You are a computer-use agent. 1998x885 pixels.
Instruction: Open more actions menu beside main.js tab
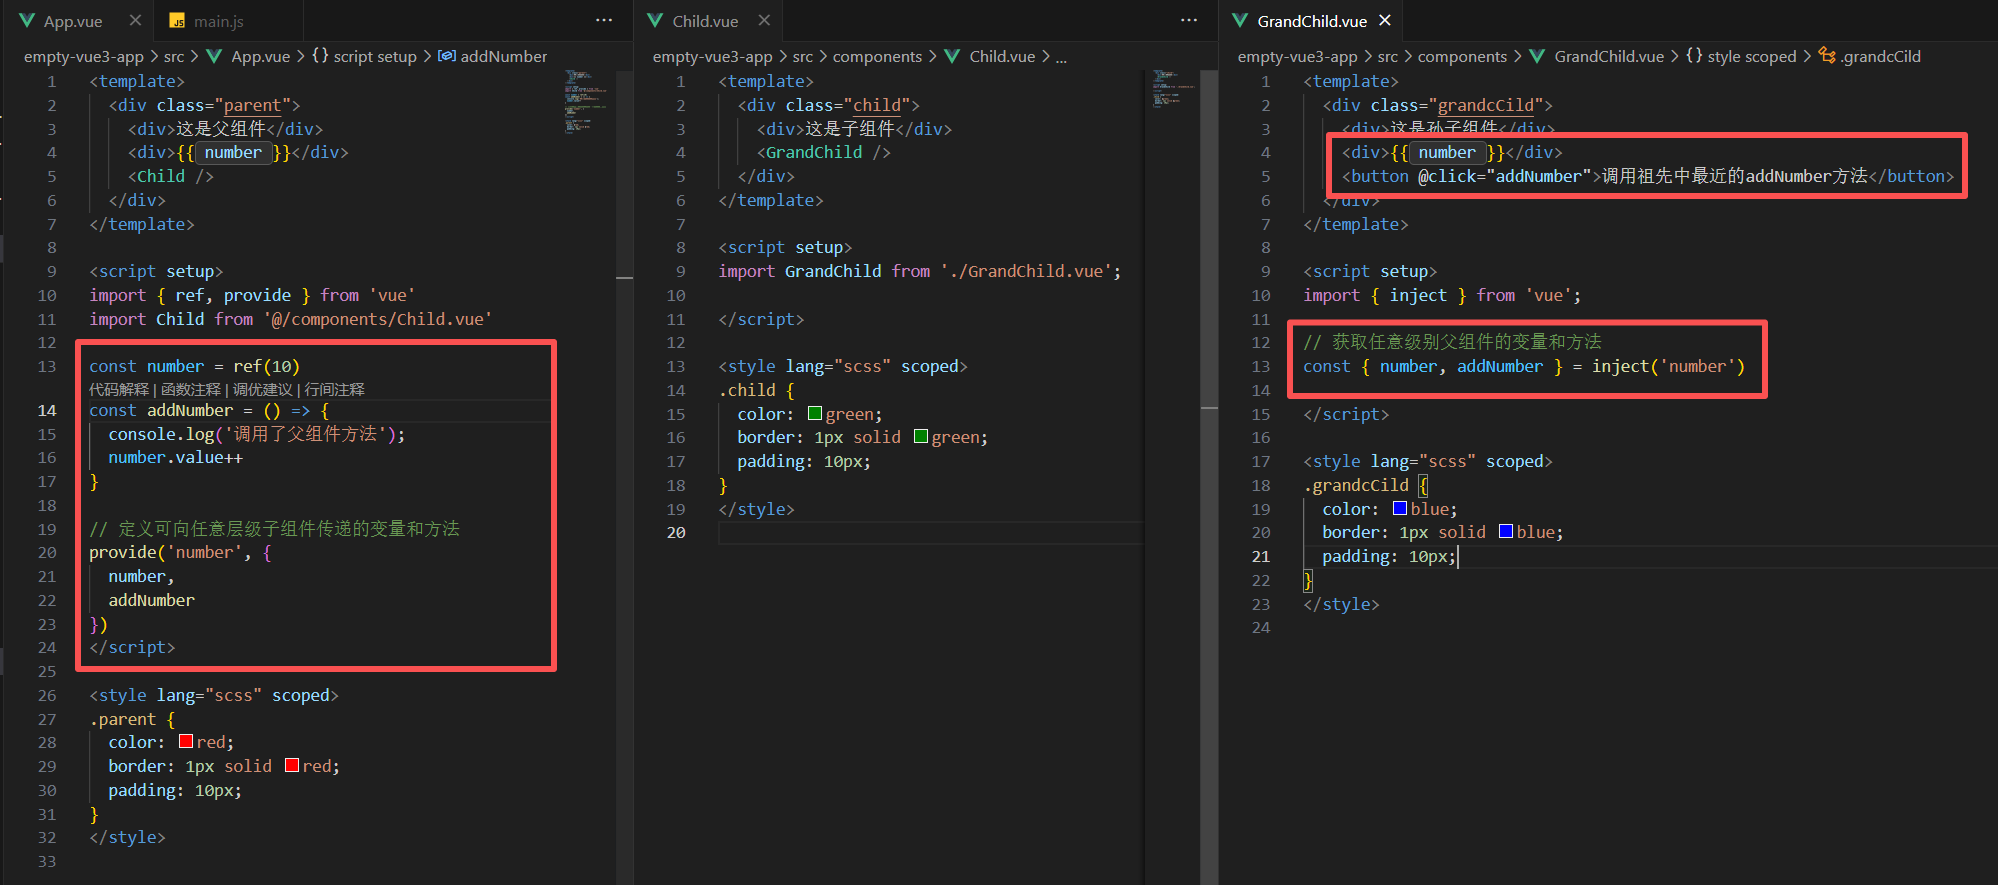604,20
